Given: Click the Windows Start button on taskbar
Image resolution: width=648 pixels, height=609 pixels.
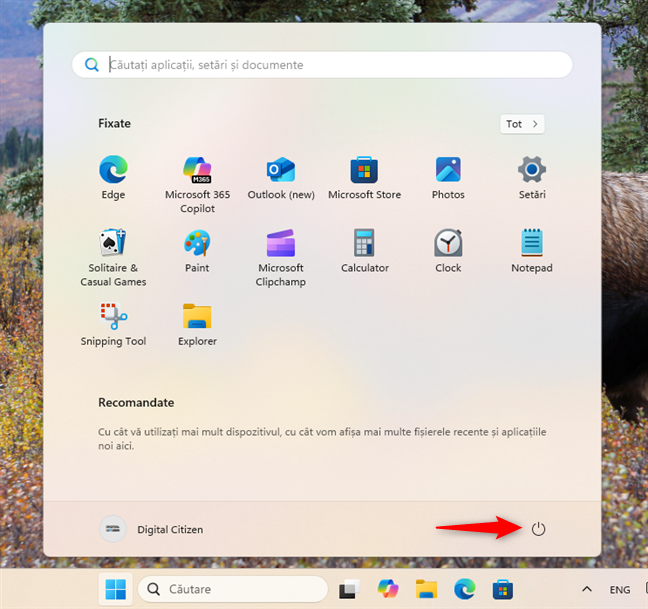Looking at the screenshot, I should coord(116,589).
